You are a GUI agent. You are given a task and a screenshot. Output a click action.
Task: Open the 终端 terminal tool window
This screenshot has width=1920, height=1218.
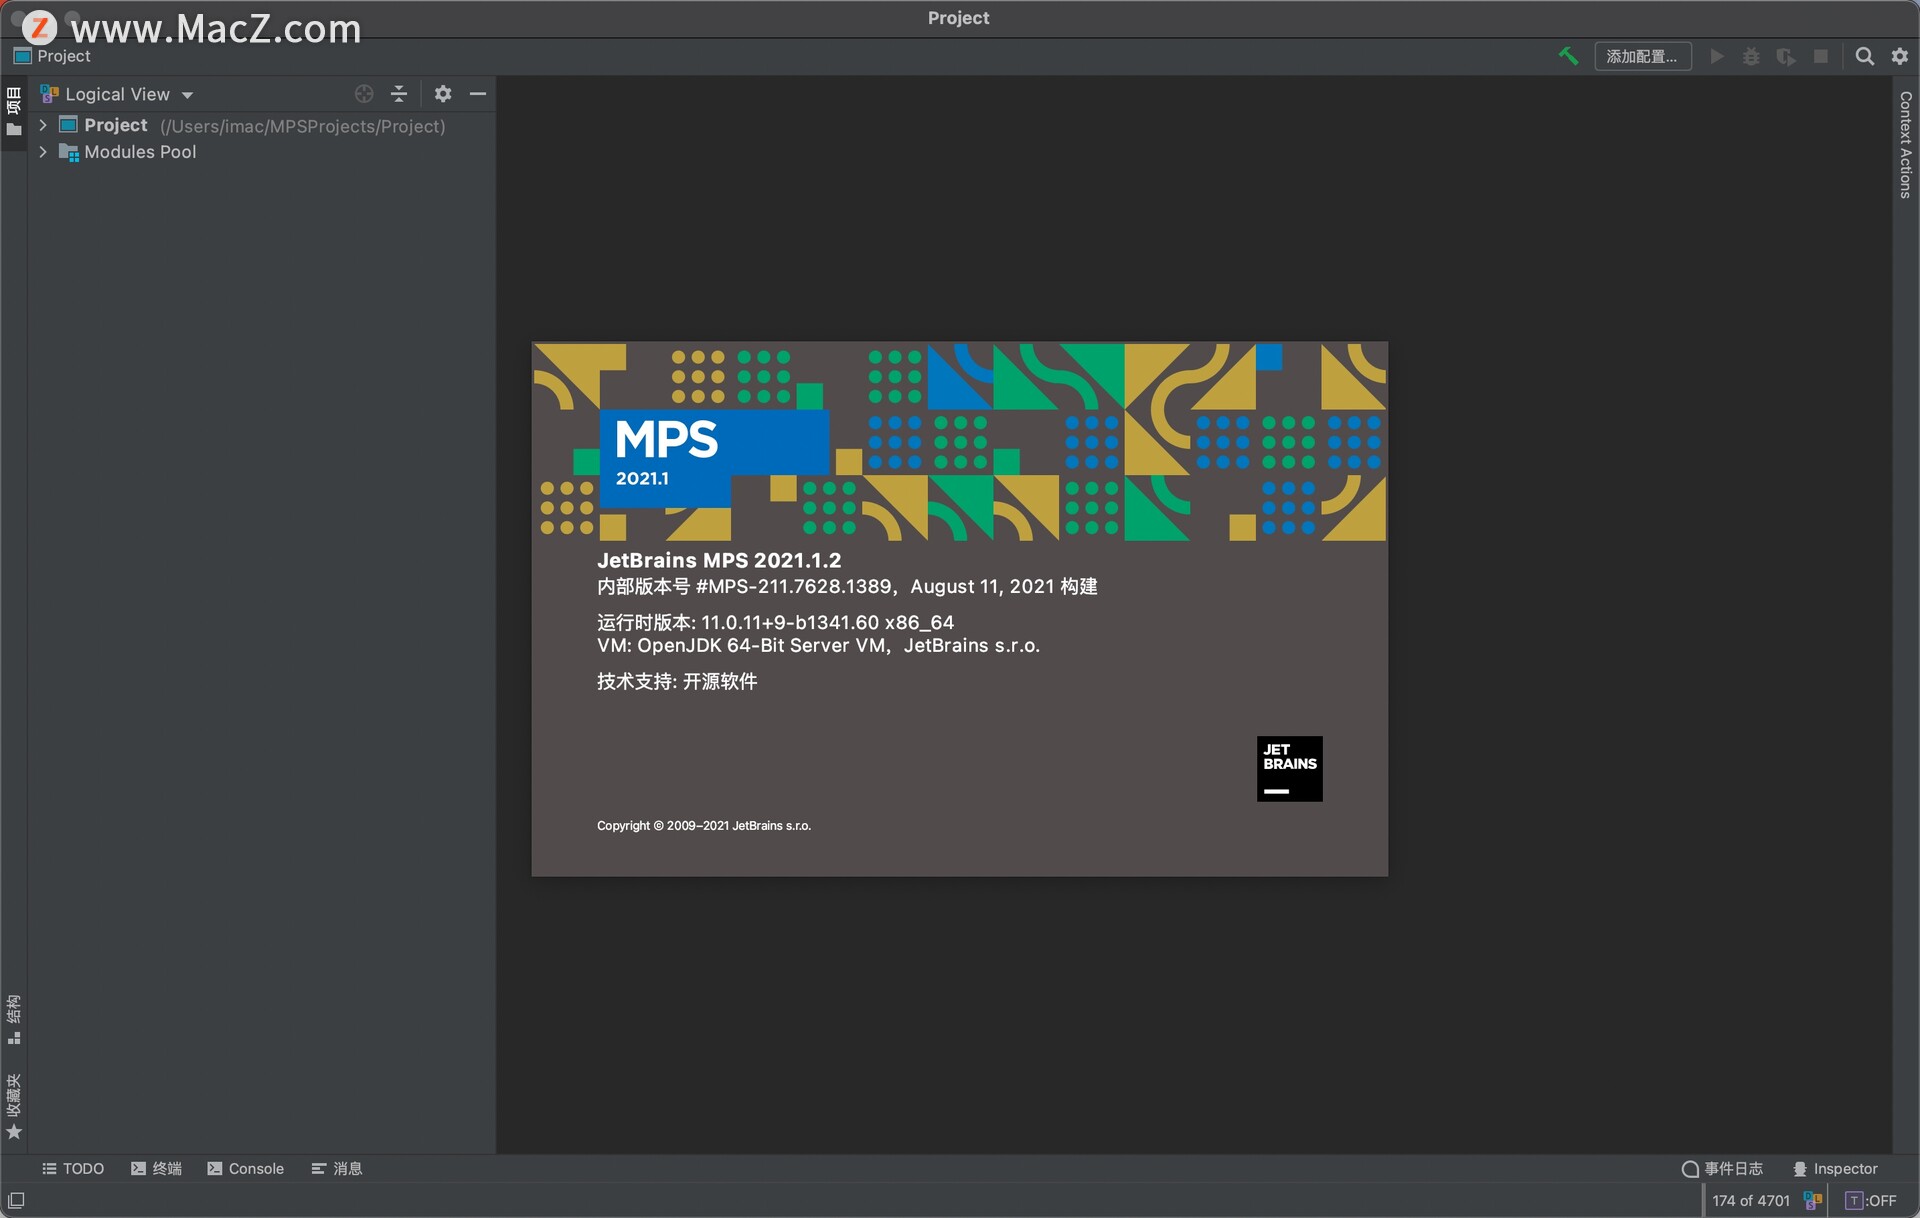point(156,1169)
